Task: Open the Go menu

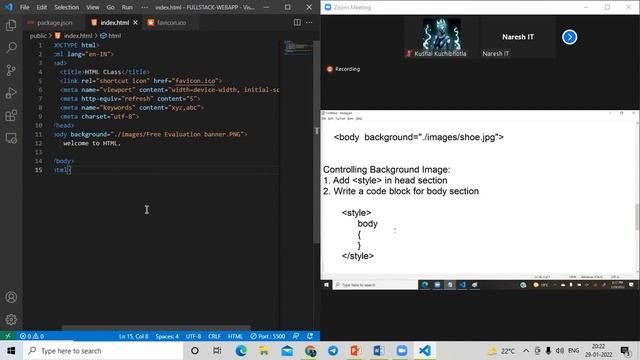Action: click(110, 7)
